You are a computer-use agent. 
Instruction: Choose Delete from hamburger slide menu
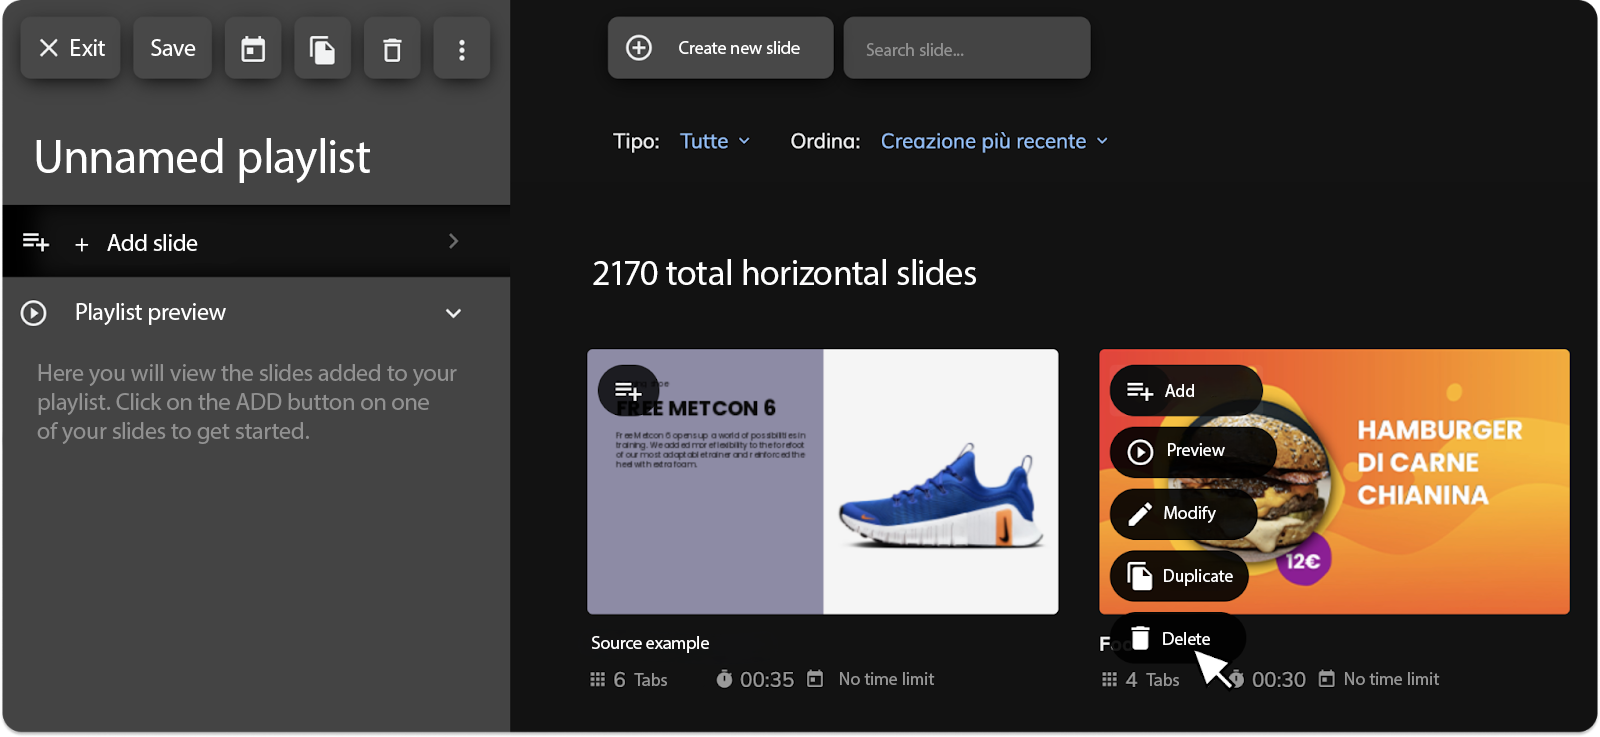point(1178,638)
